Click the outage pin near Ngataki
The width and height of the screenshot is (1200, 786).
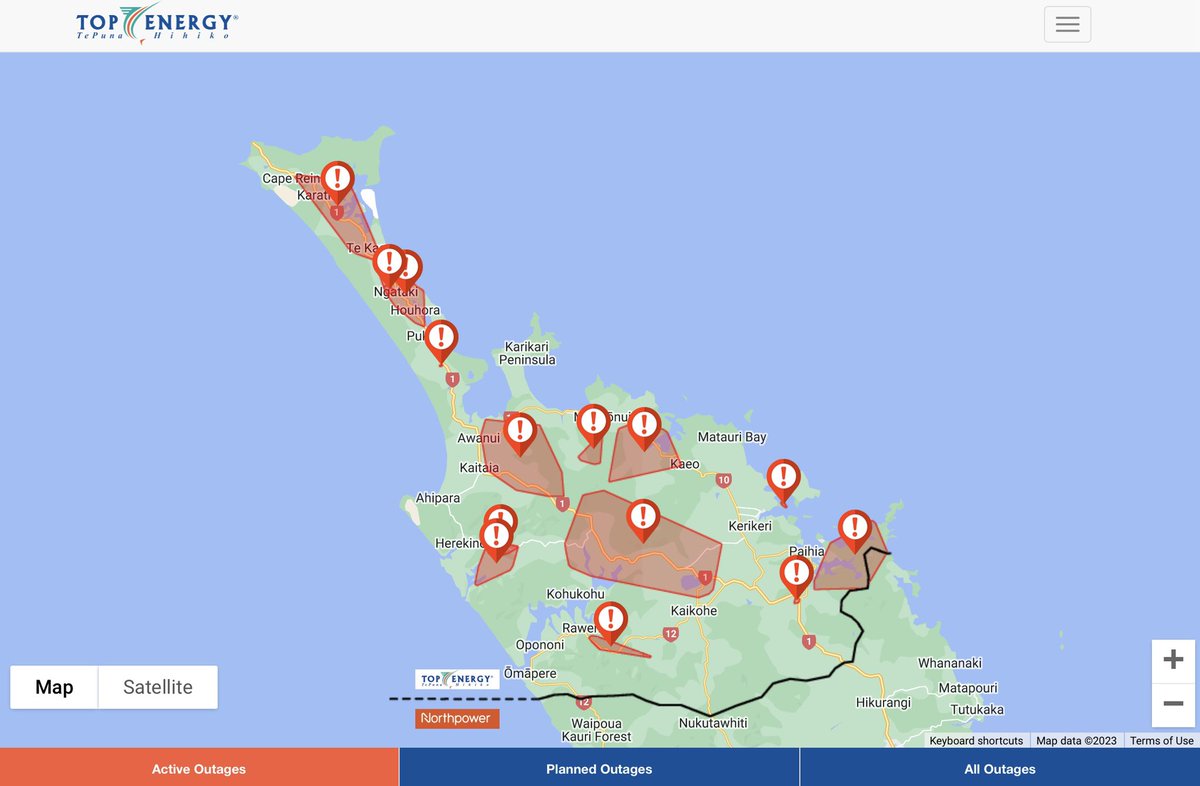(x=389, y=261)
